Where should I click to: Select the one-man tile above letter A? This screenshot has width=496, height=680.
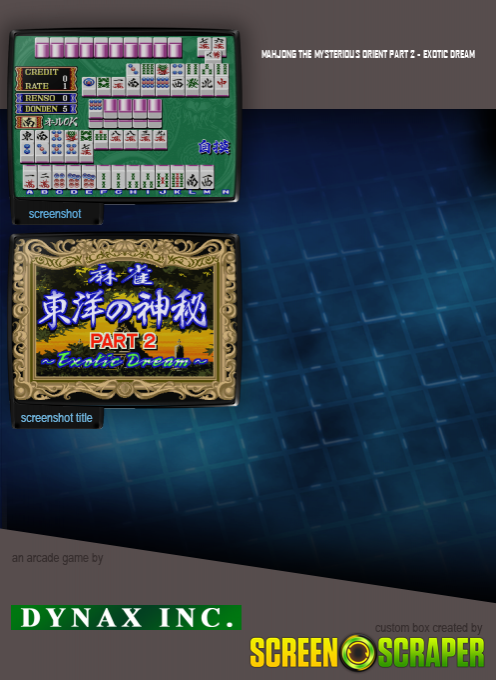click(x=30, y=177)
